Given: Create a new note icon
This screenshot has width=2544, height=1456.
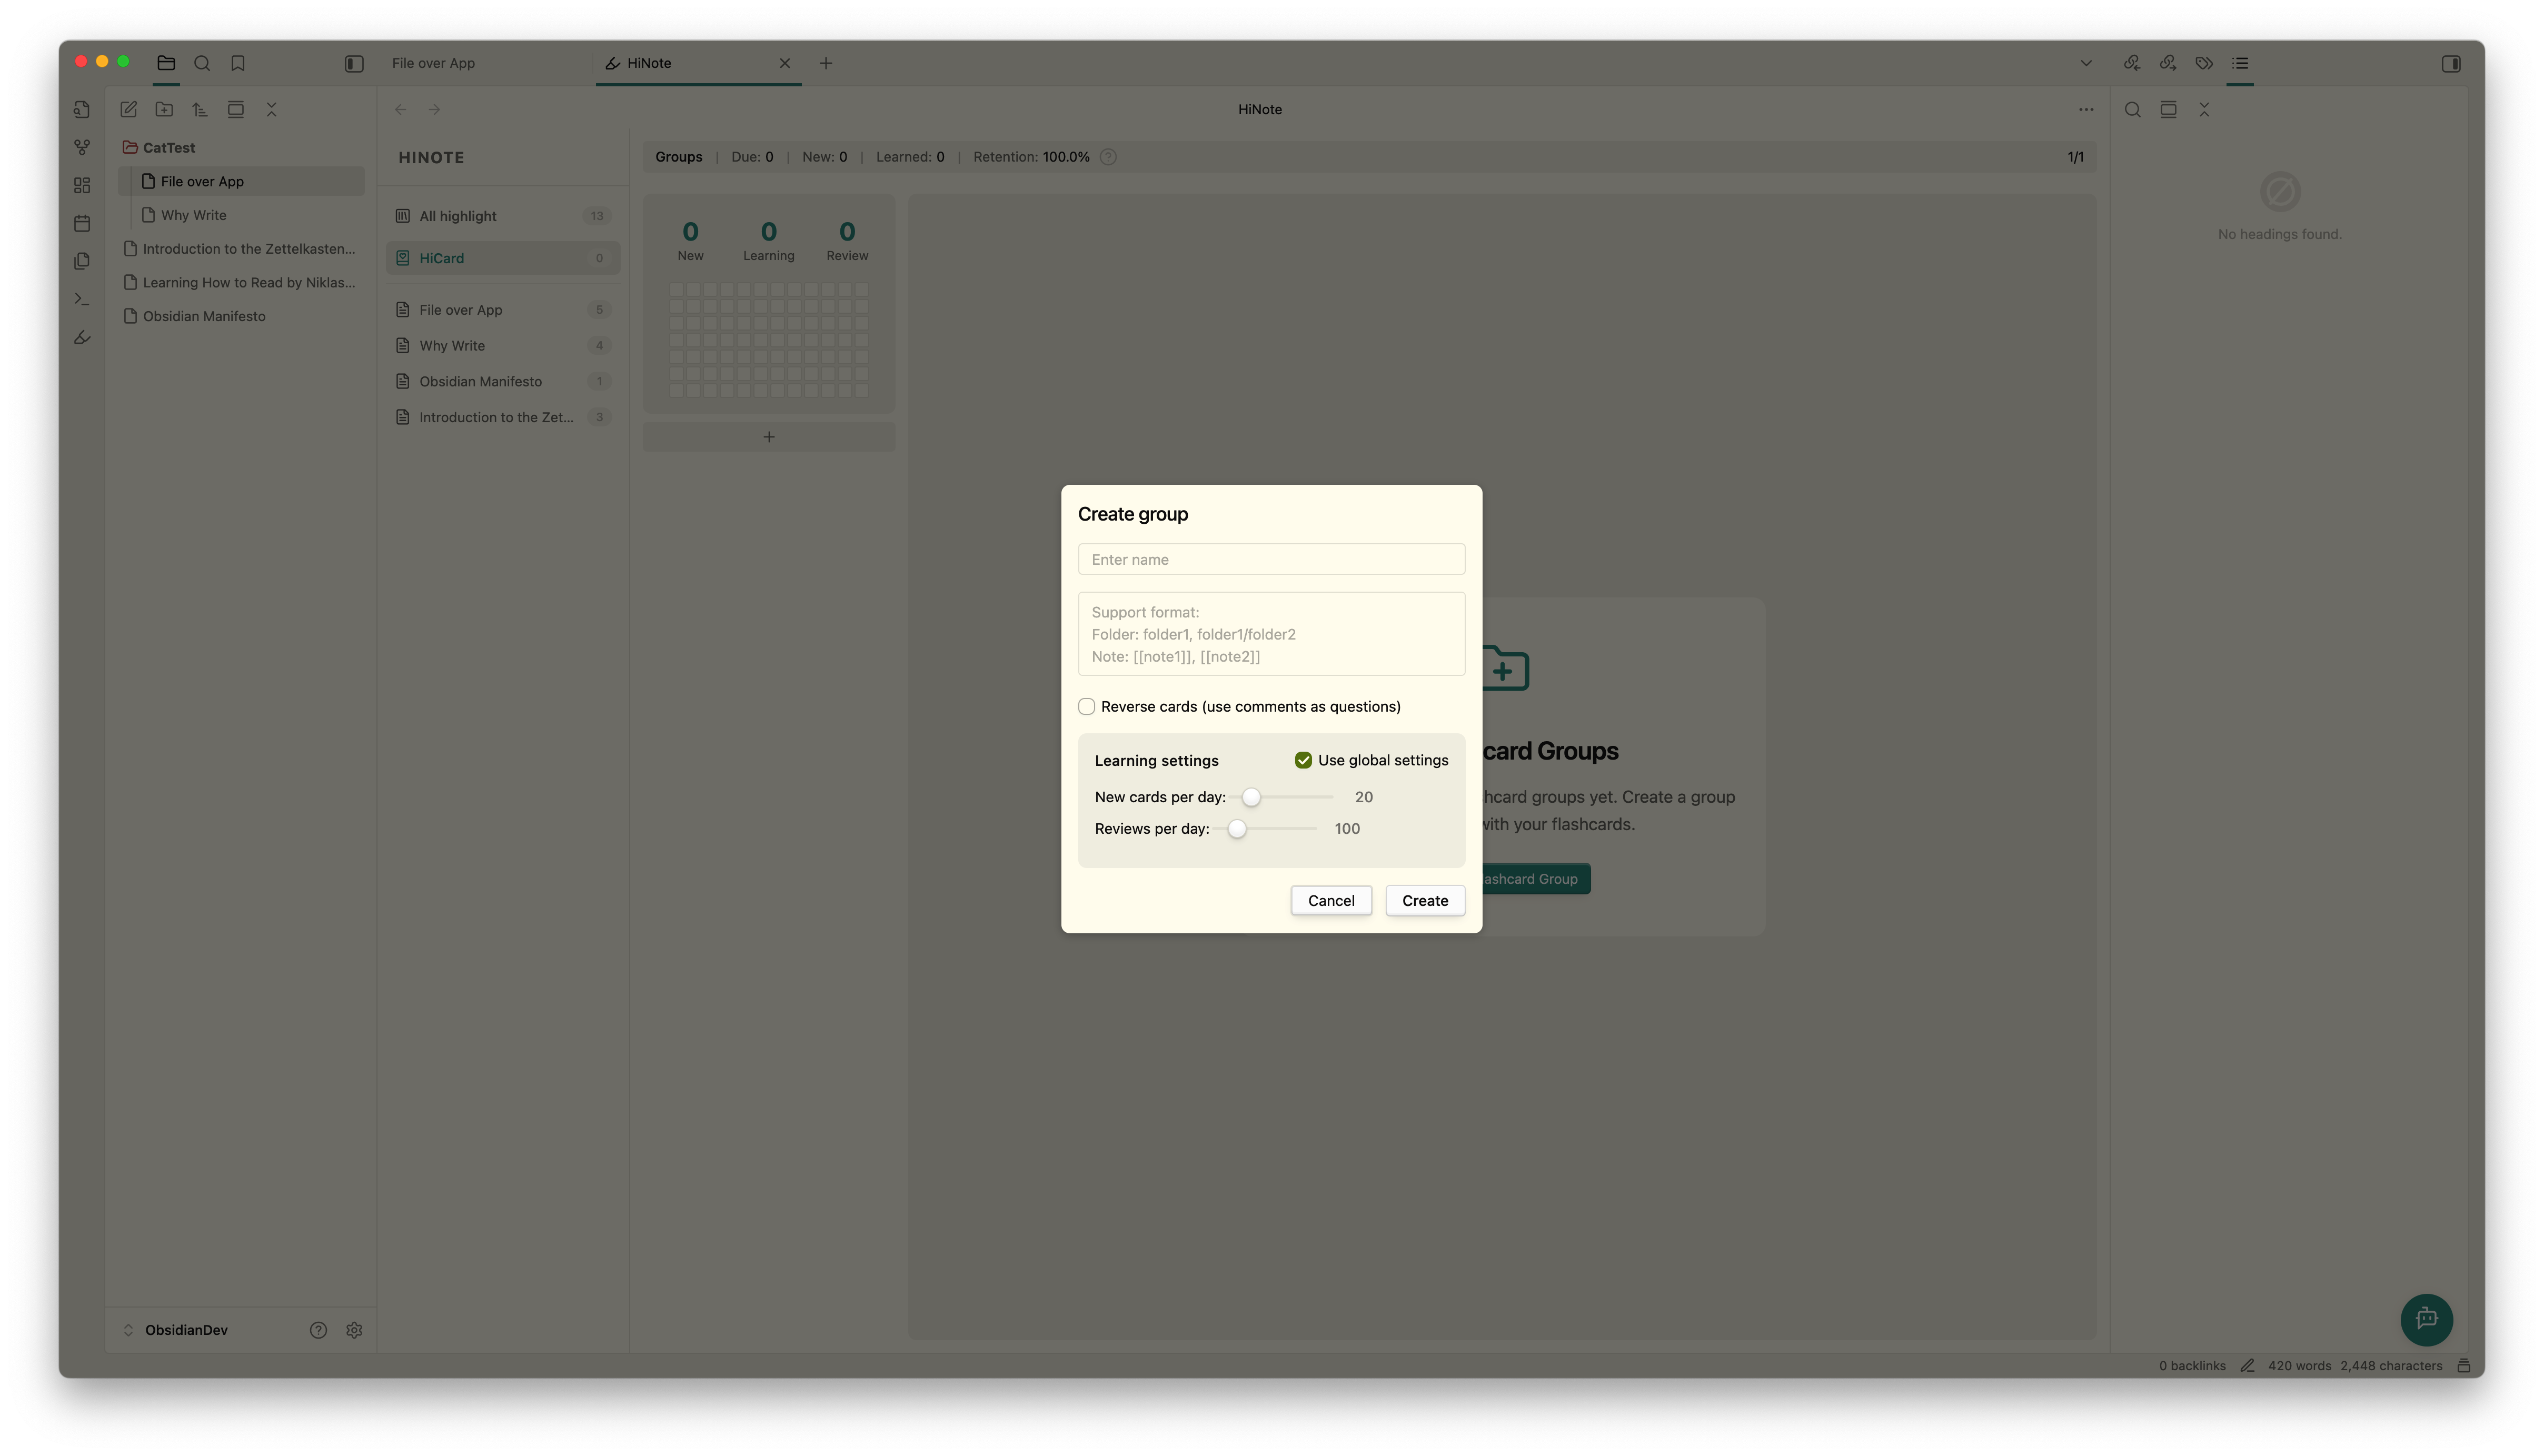Looking at the screenshot, I should click(x=129, y=109).
